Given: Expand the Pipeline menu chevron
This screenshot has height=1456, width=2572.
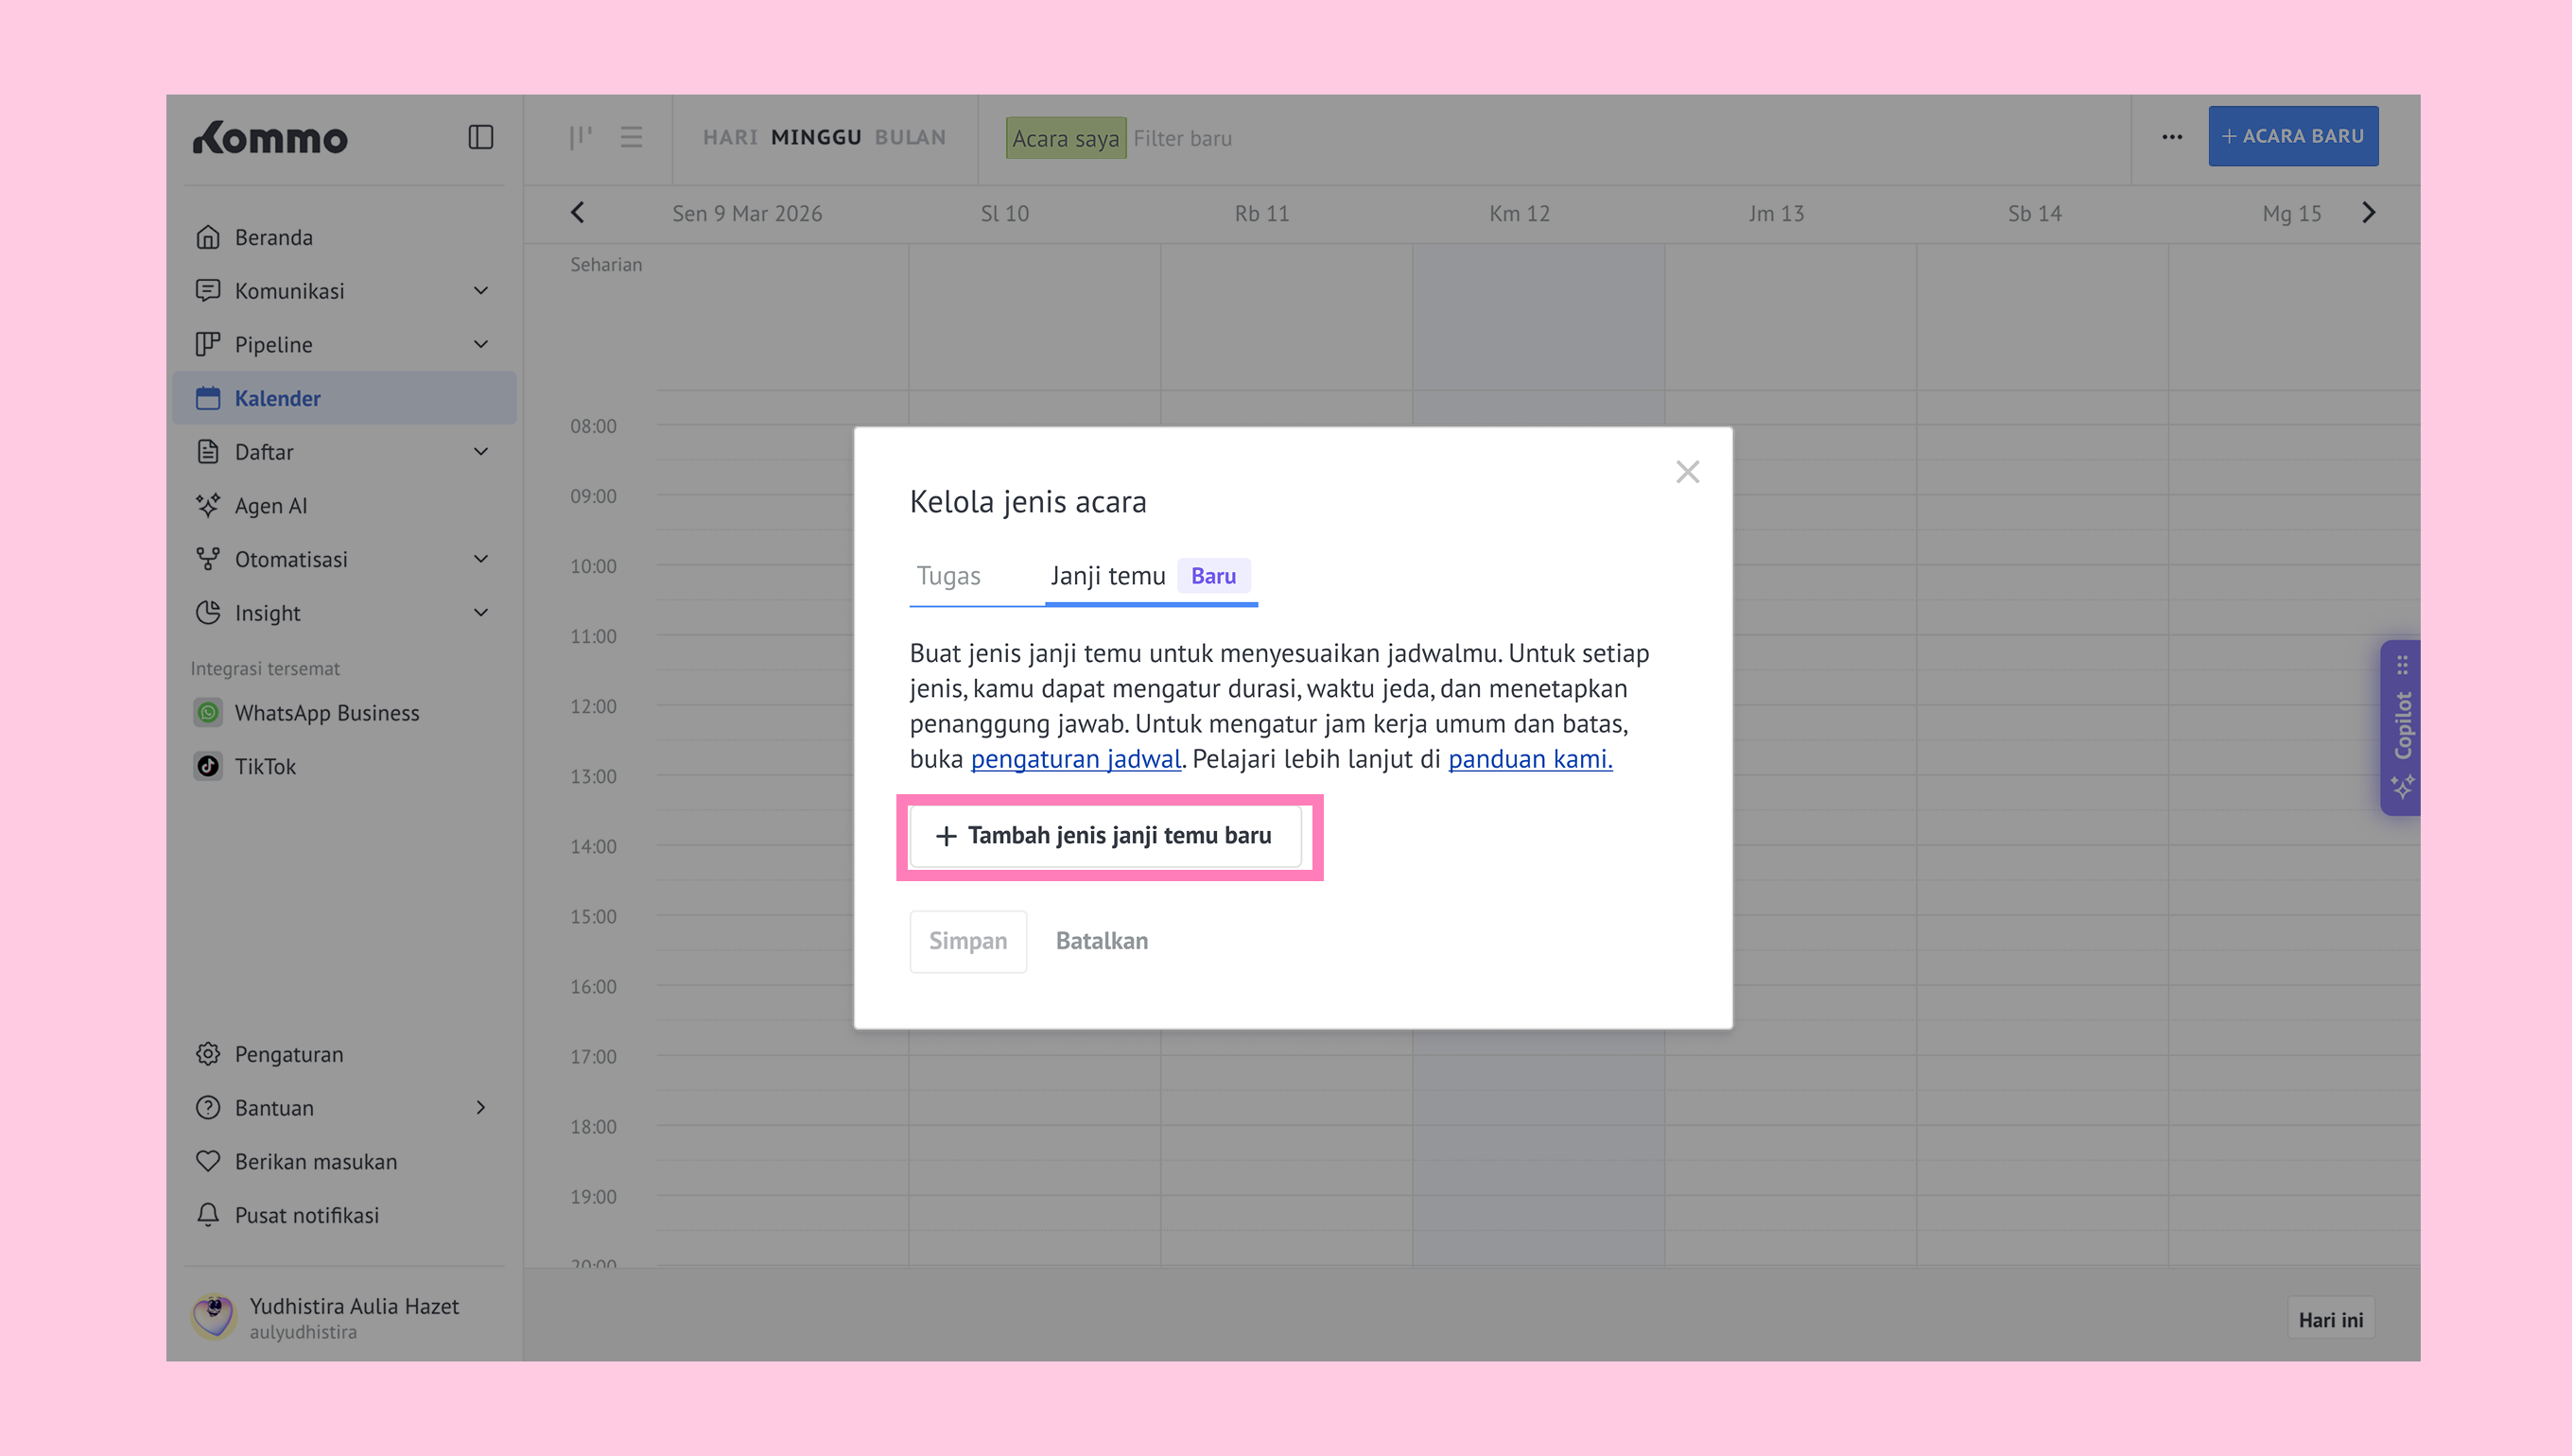Looking at the screenshot, I should click(x=481, y=345).
